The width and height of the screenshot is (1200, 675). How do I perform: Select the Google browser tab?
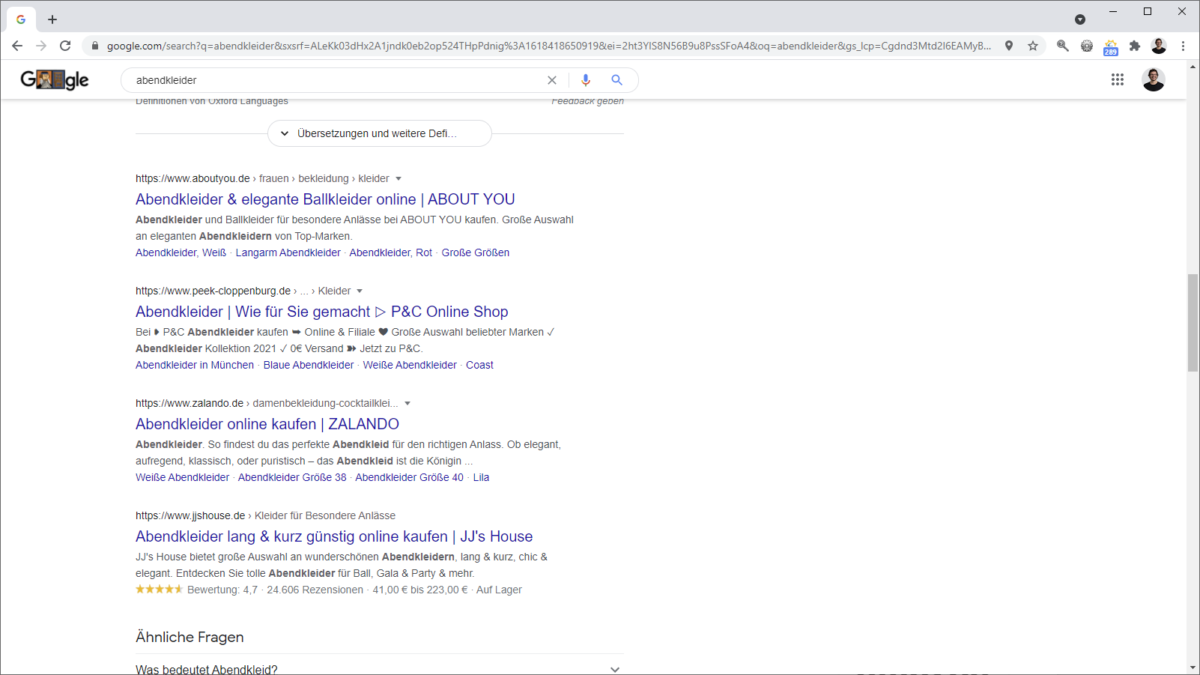[21, 19]
